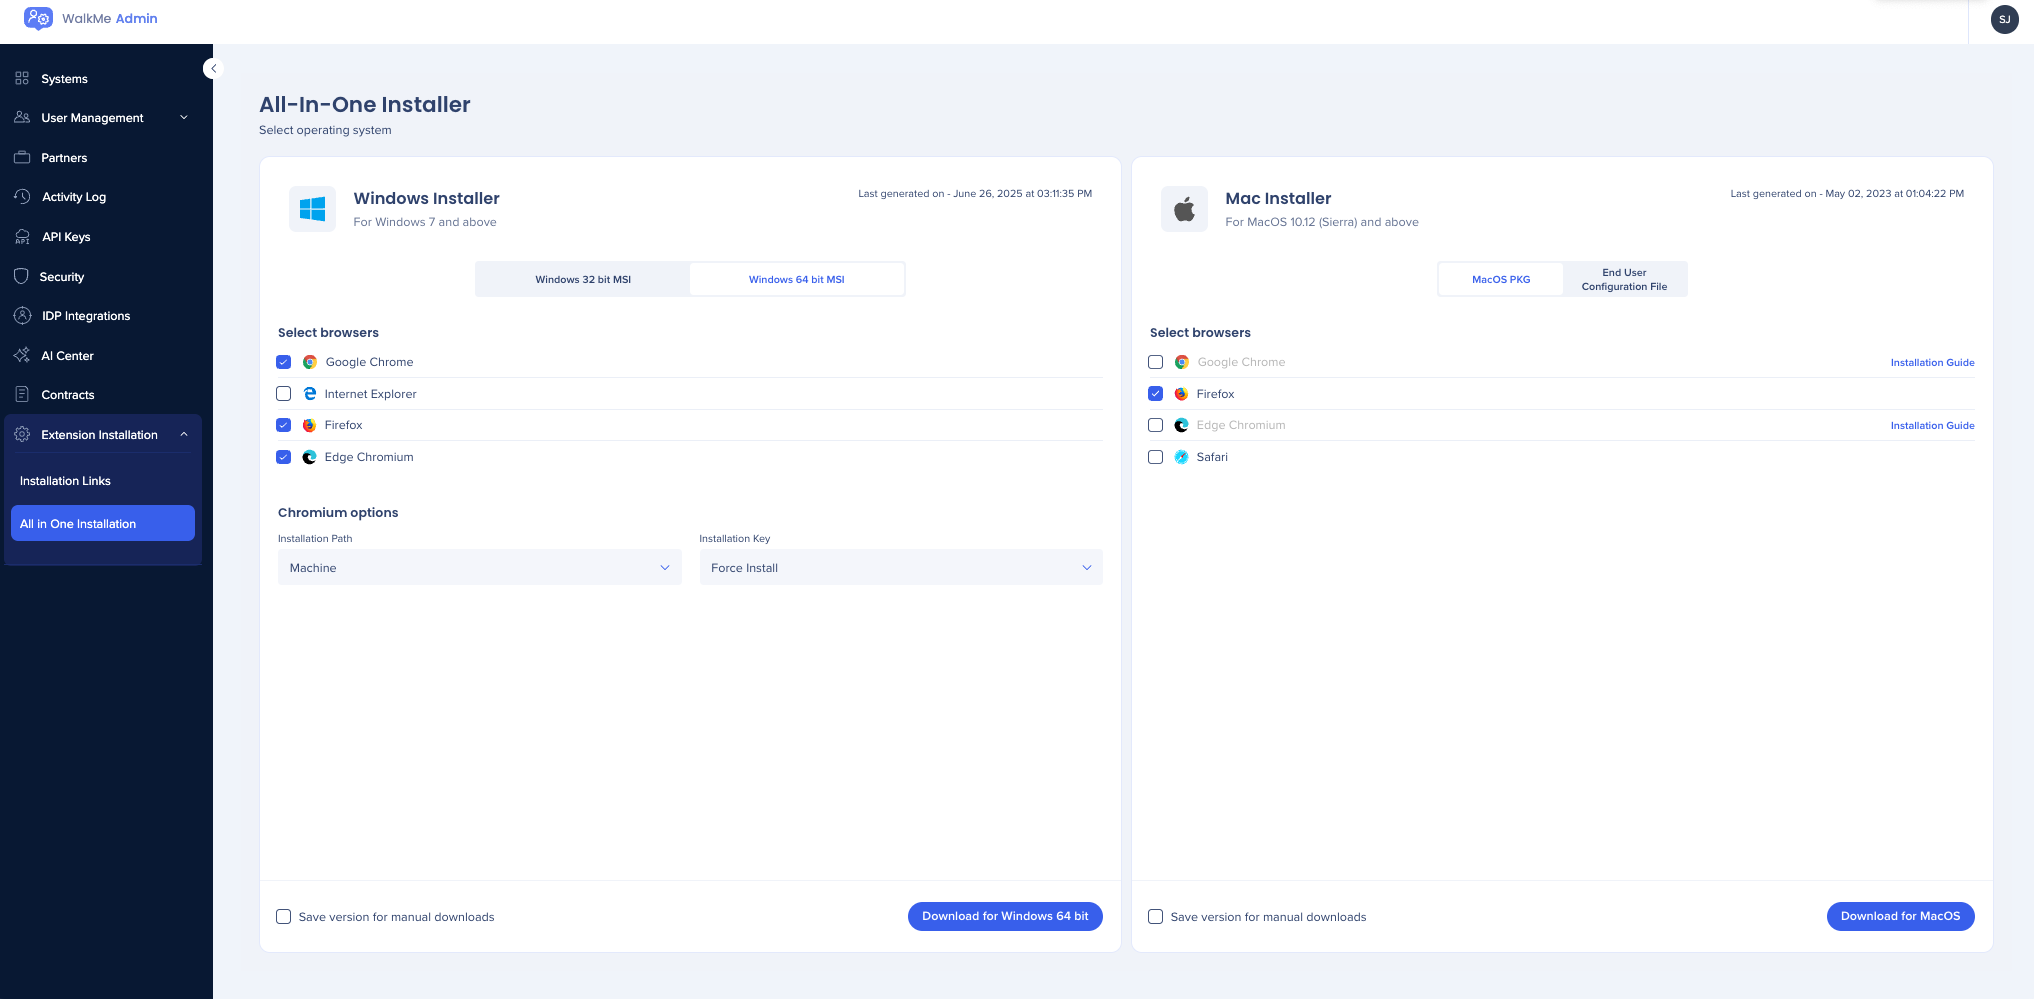Open the Installation Path dropdown
Screen dimensions: 2034x999
tap(479, 568)
